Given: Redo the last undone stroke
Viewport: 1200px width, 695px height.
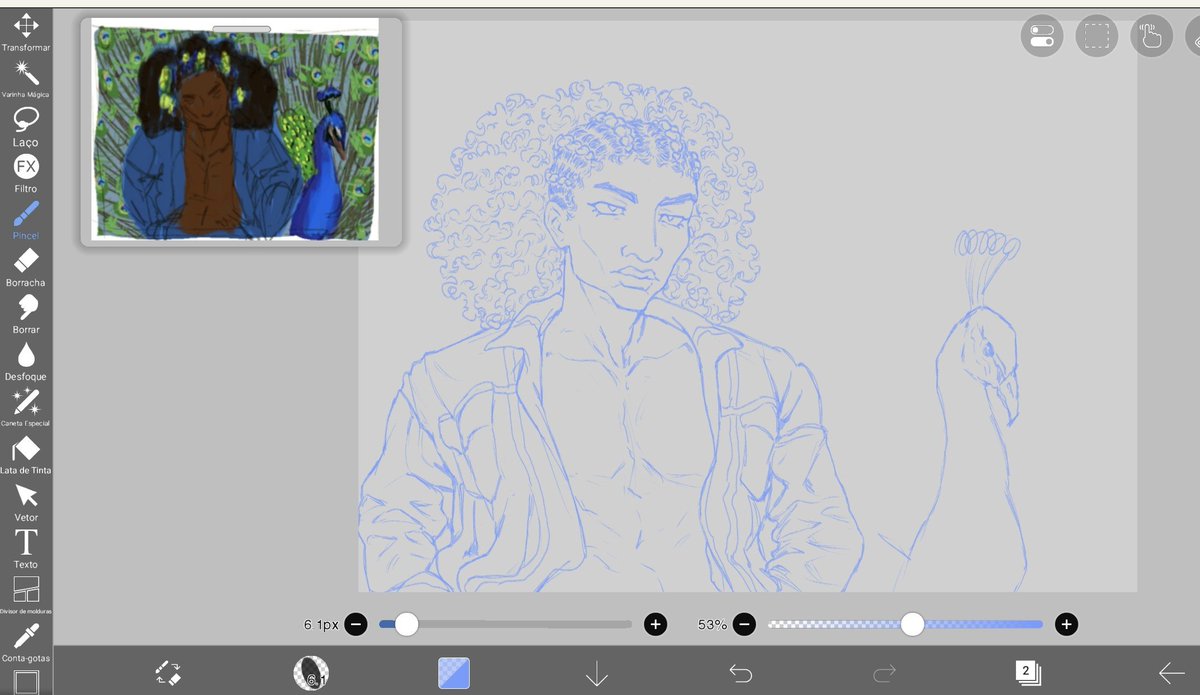Looking at the screenshot, I should coord(884,674).
